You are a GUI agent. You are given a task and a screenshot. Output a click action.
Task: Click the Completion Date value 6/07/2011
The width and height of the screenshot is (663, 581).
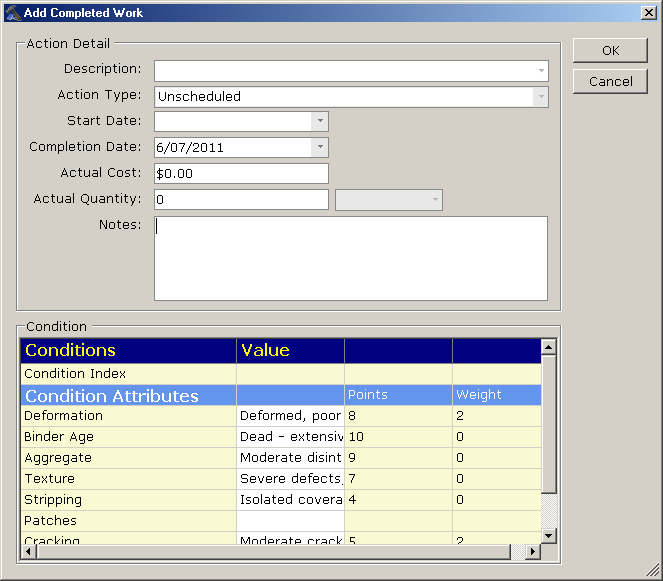click(190, 148)
